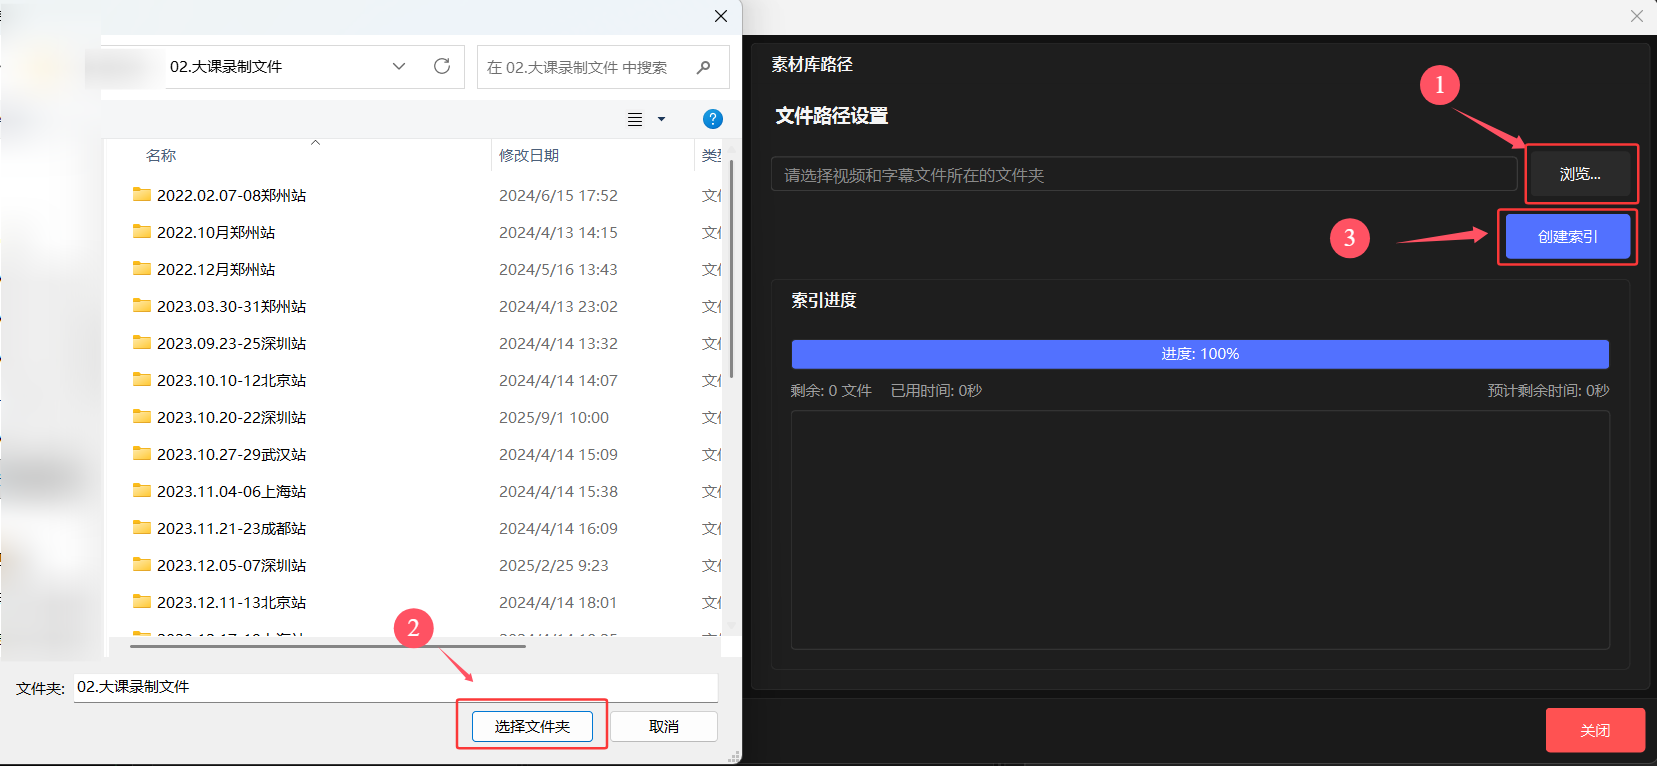Click the 已用时间: 0秒 status text
The width and height of the screenshot is (1657, 766).
(936, 390)
